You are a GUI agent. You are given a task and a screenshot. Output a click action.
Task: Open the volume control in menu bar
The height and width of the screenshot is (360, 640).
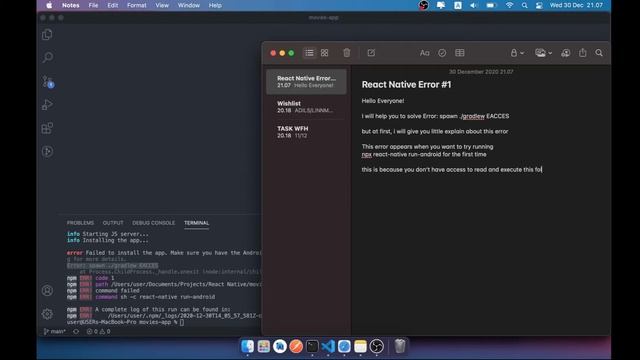473,5
